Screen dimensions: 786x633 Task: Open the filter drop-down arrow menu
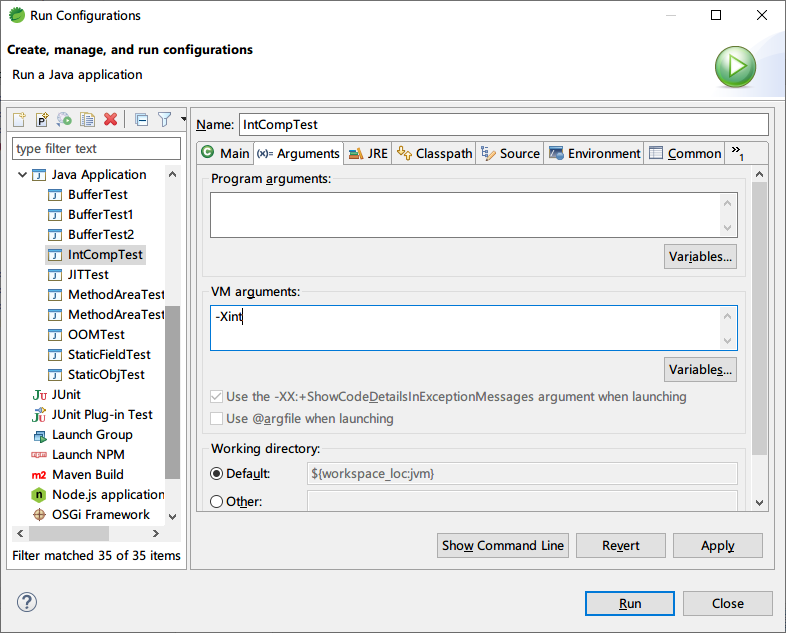tap(184, 120)
